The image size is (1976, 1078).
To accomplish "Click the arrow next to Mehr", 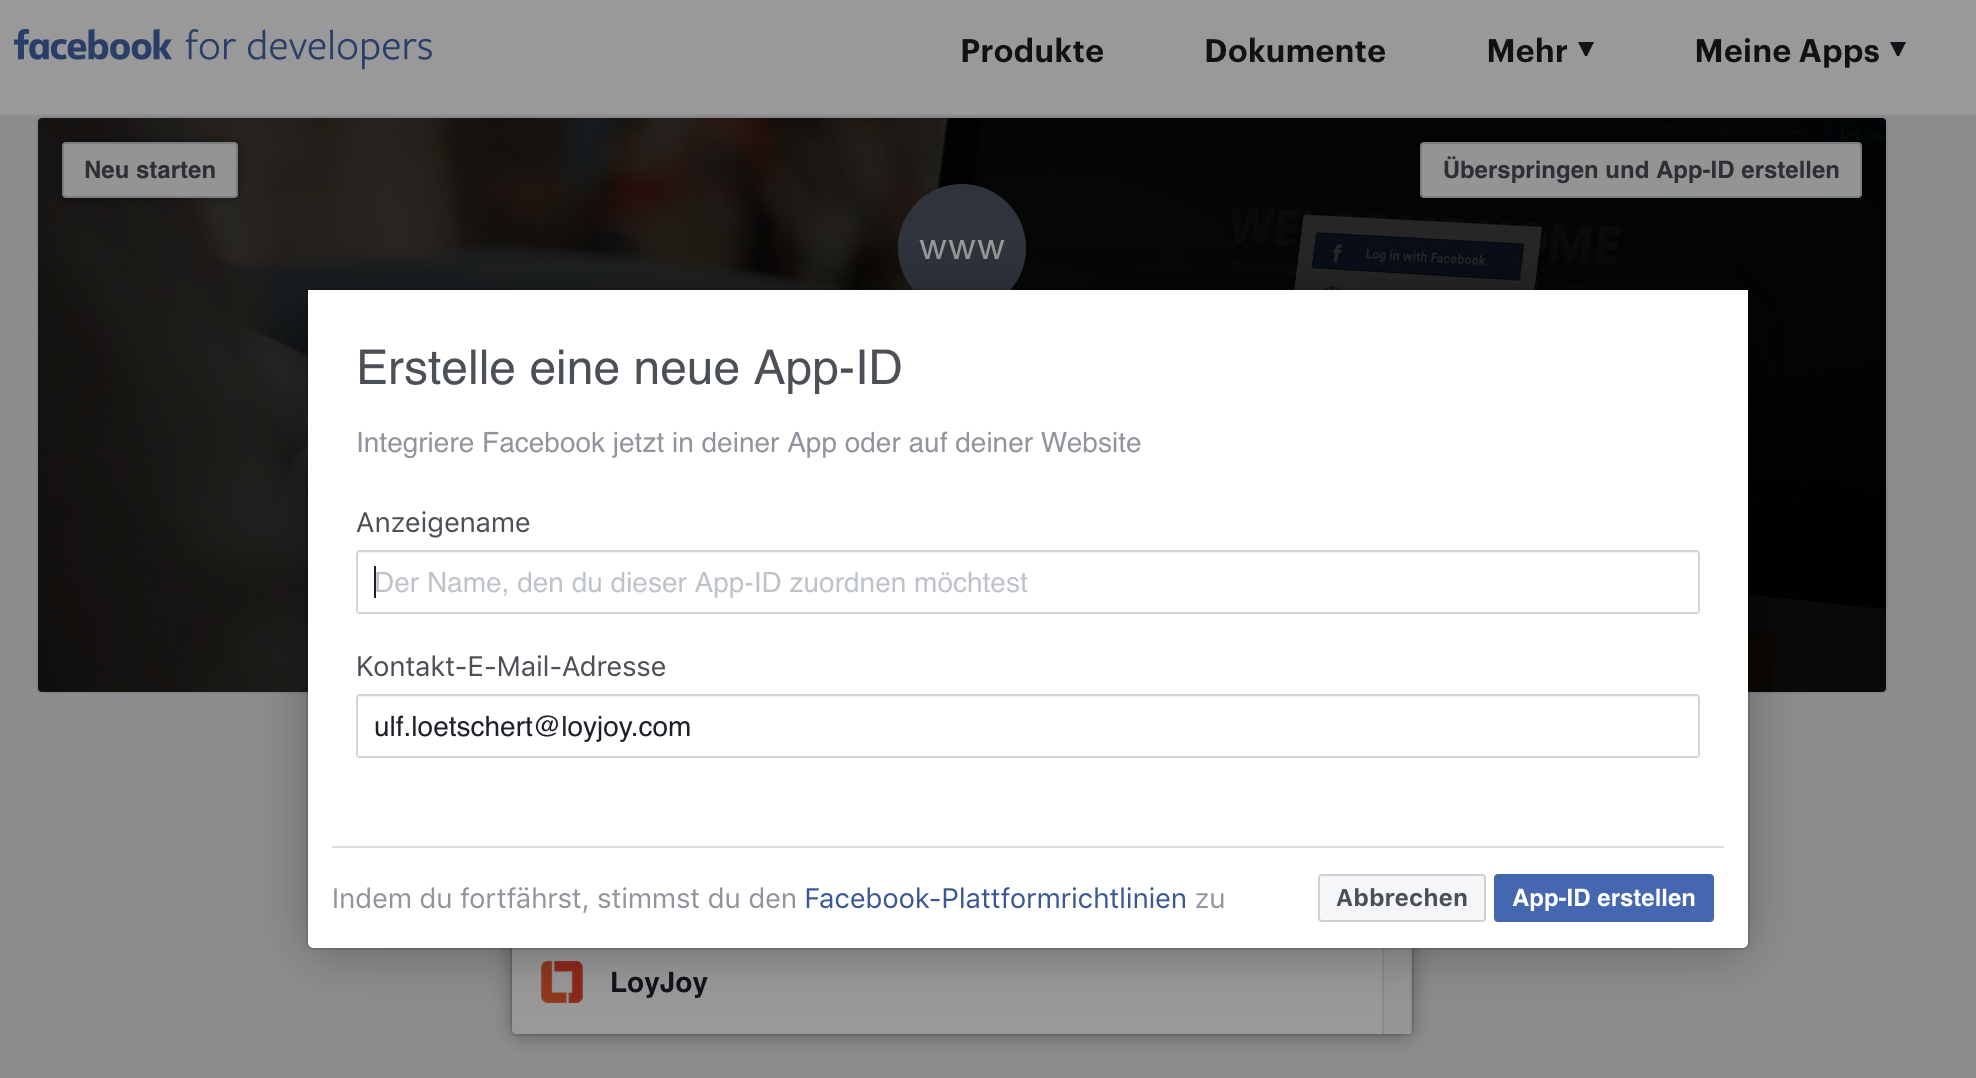I will (1586, 49).
